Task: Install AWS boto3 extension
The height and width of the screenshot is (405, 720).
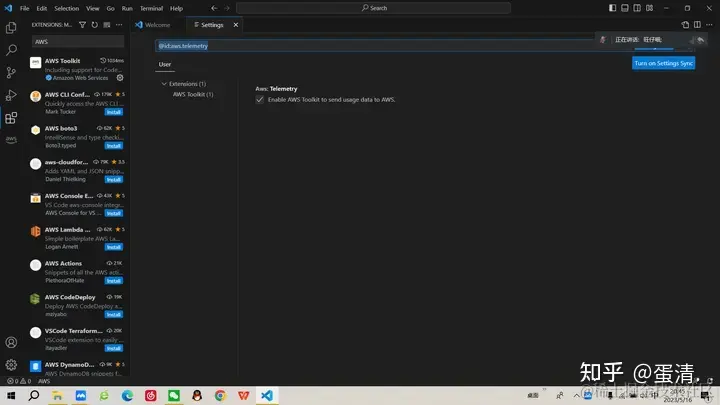Action: [113, 146]
